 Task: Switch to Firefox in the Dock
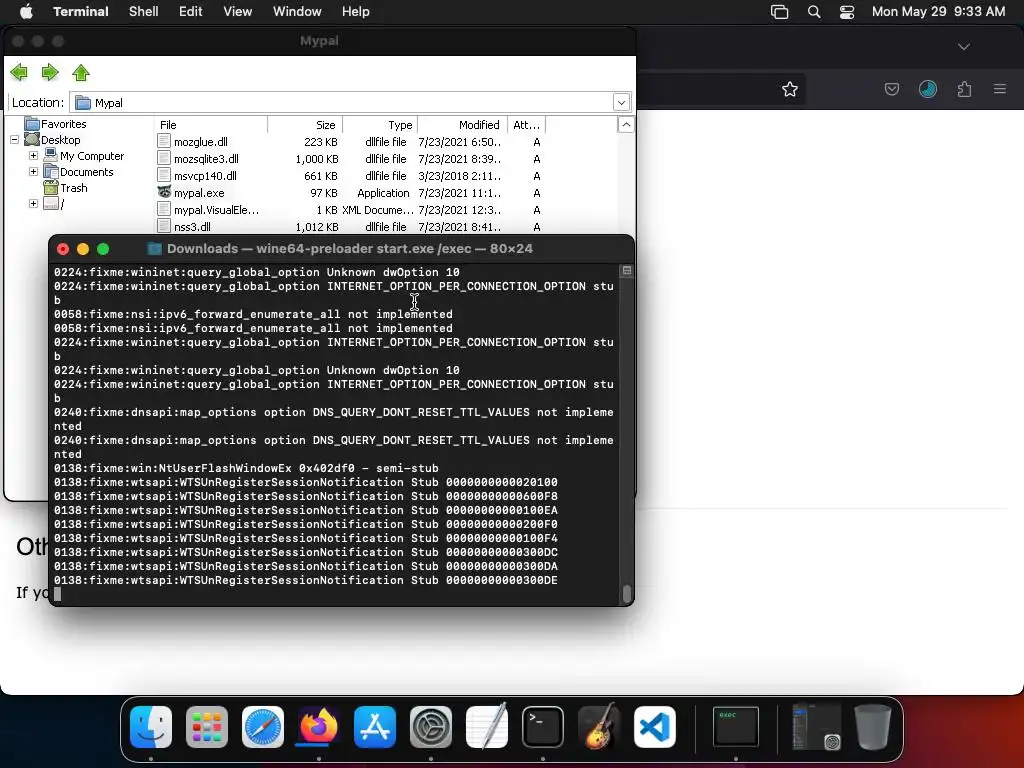pos(319,727)
